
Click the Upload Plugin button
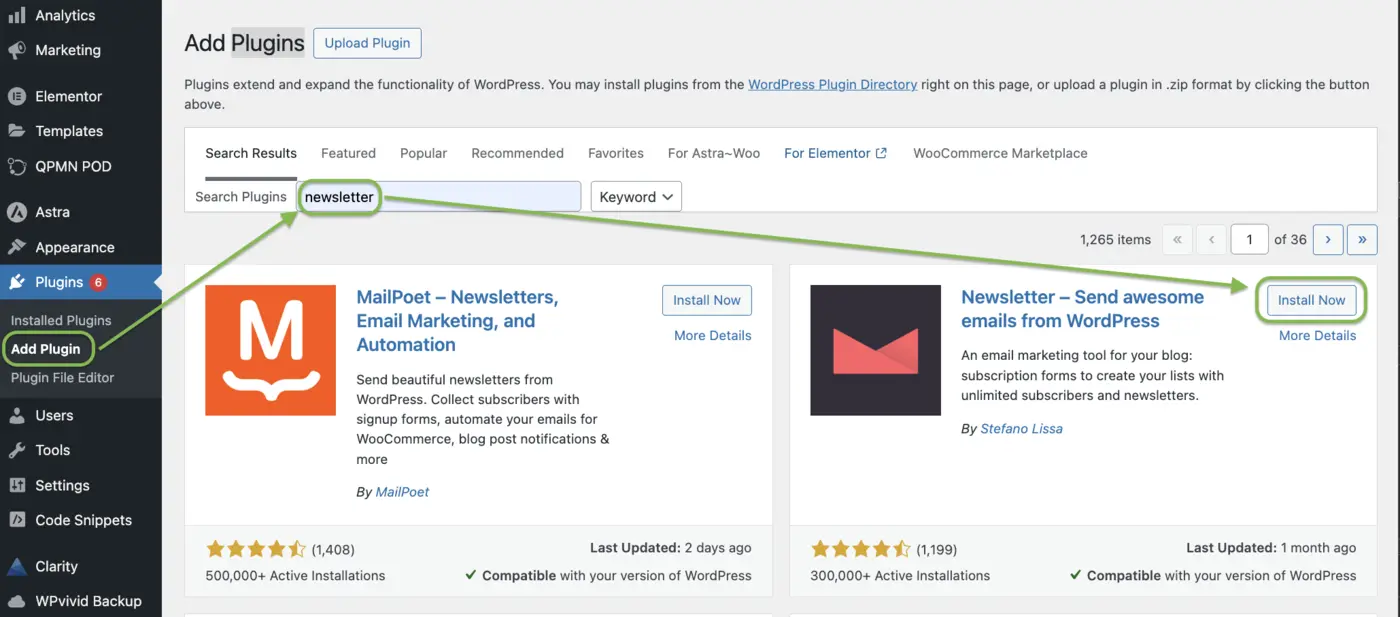tap(367, 43)
